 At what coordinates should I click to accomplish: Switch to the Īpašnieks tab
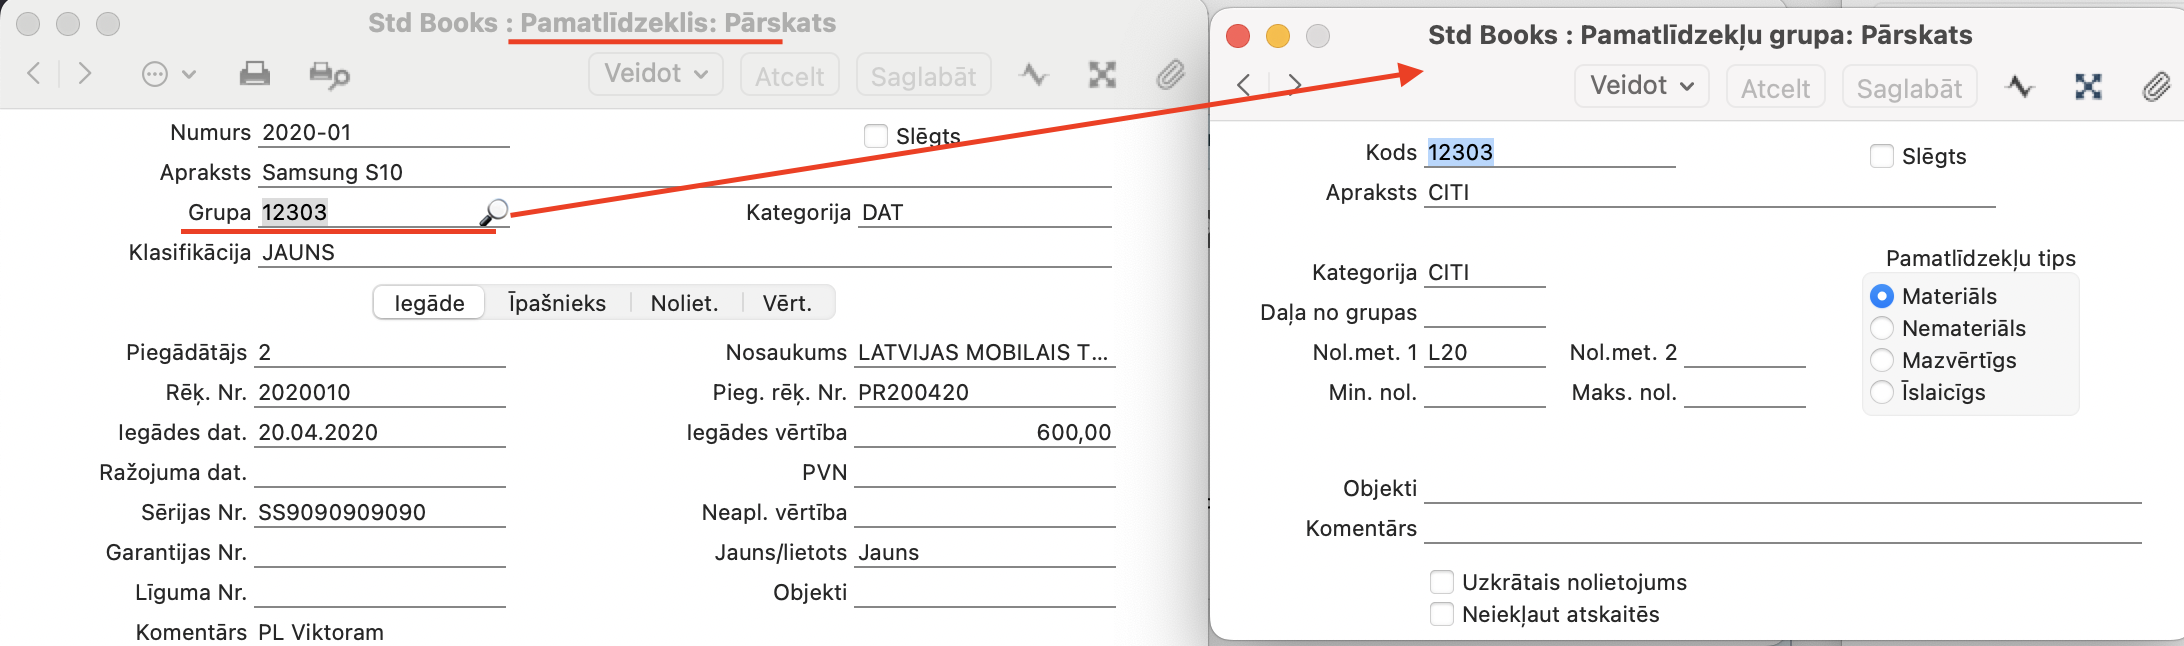pos(557,303)
